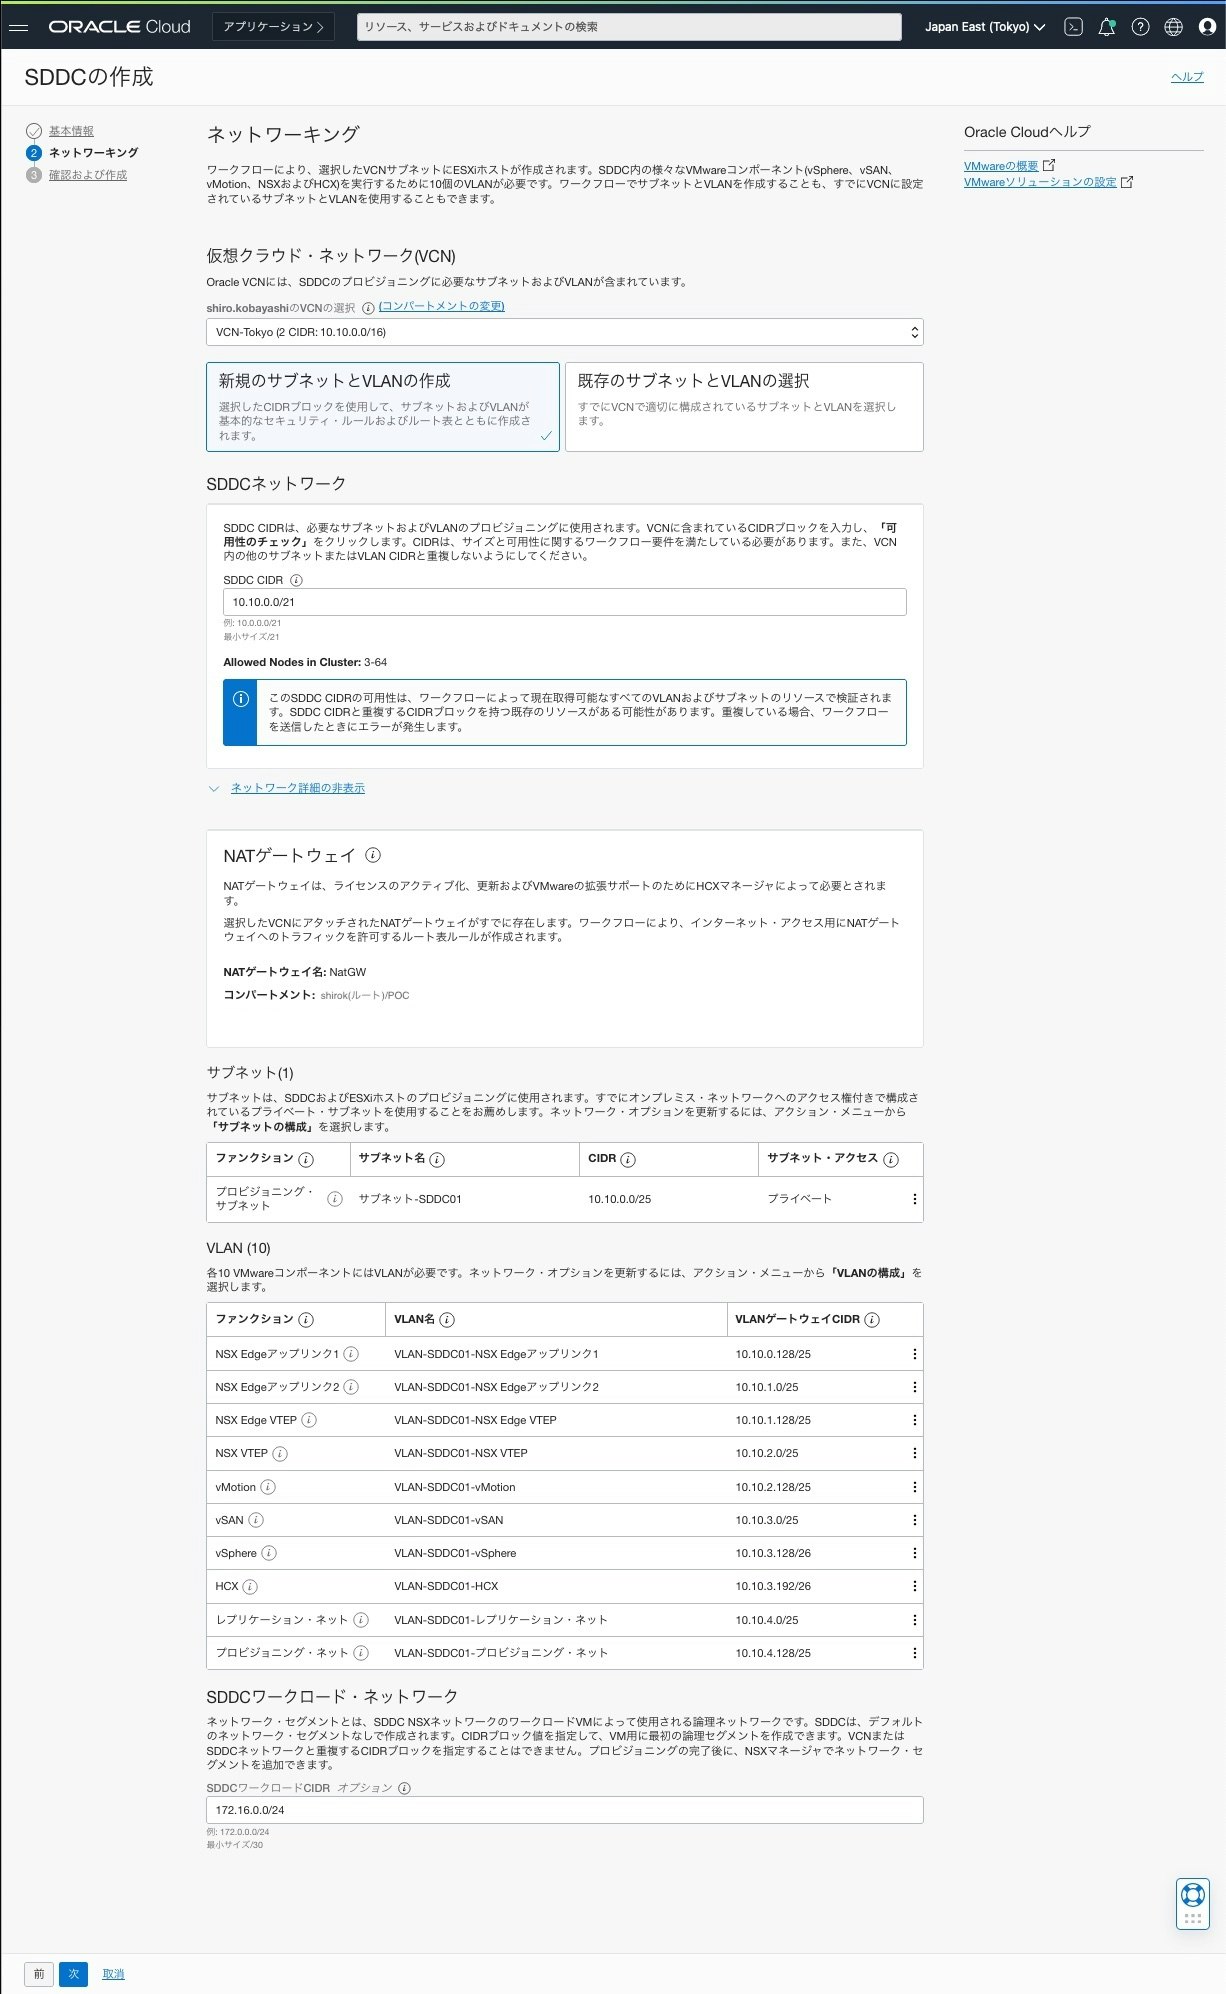Viewport: 1226px width, 1994px height.
Task: Open notifications bell icon
Action: (1107, 27)
